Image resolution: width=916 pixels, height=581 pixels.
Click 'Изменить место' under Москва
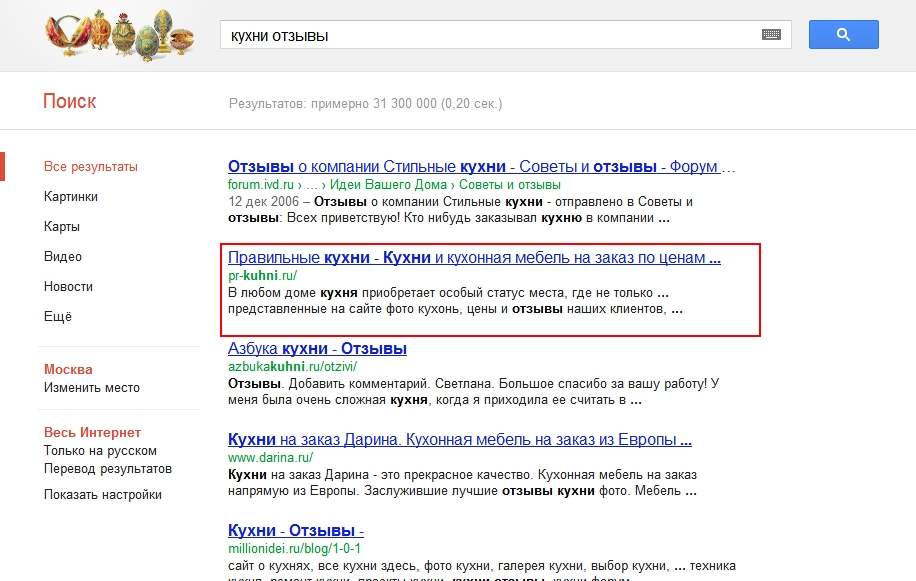click(x=92, y=388)
